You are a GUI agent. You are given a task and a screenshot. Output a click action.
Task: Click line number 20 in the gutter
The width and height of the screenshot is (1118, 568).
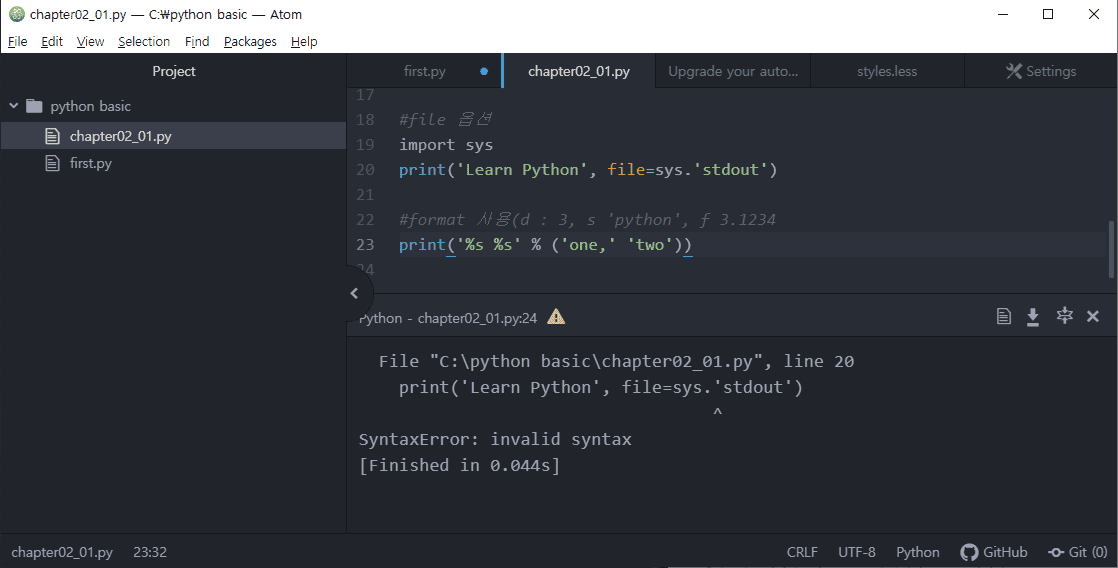pos(365,170)
